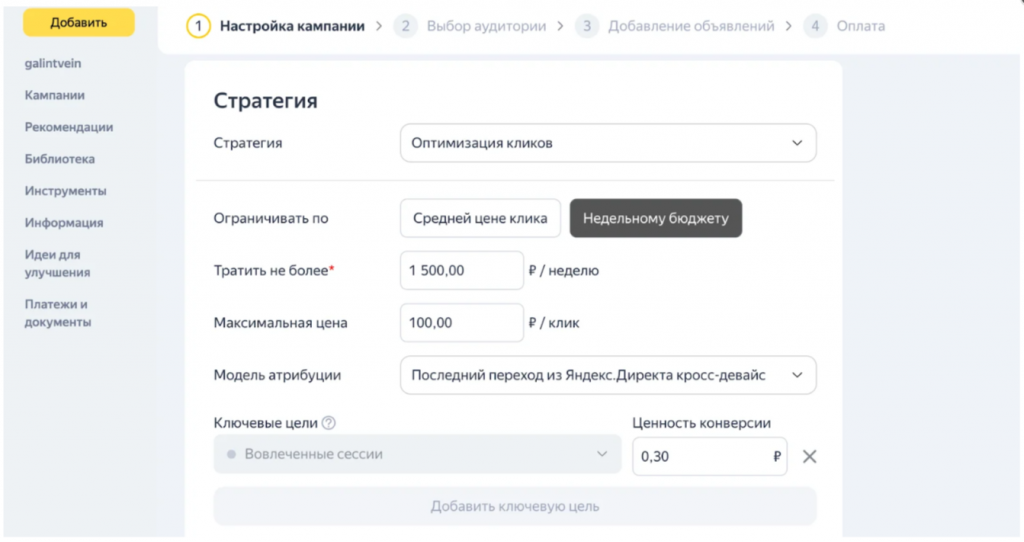The width and height of the screenshot is (1024, 542).
Task: Click the yellow Добавить button
Action: point(78,23)
